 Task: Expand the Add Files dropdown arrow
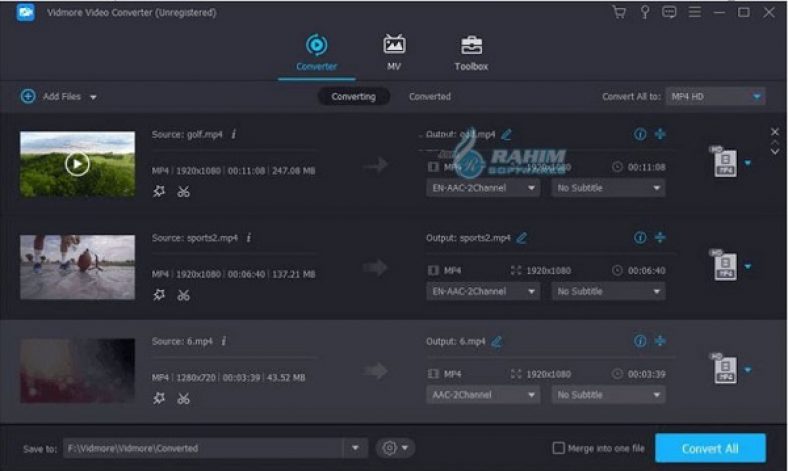[93, 97]
